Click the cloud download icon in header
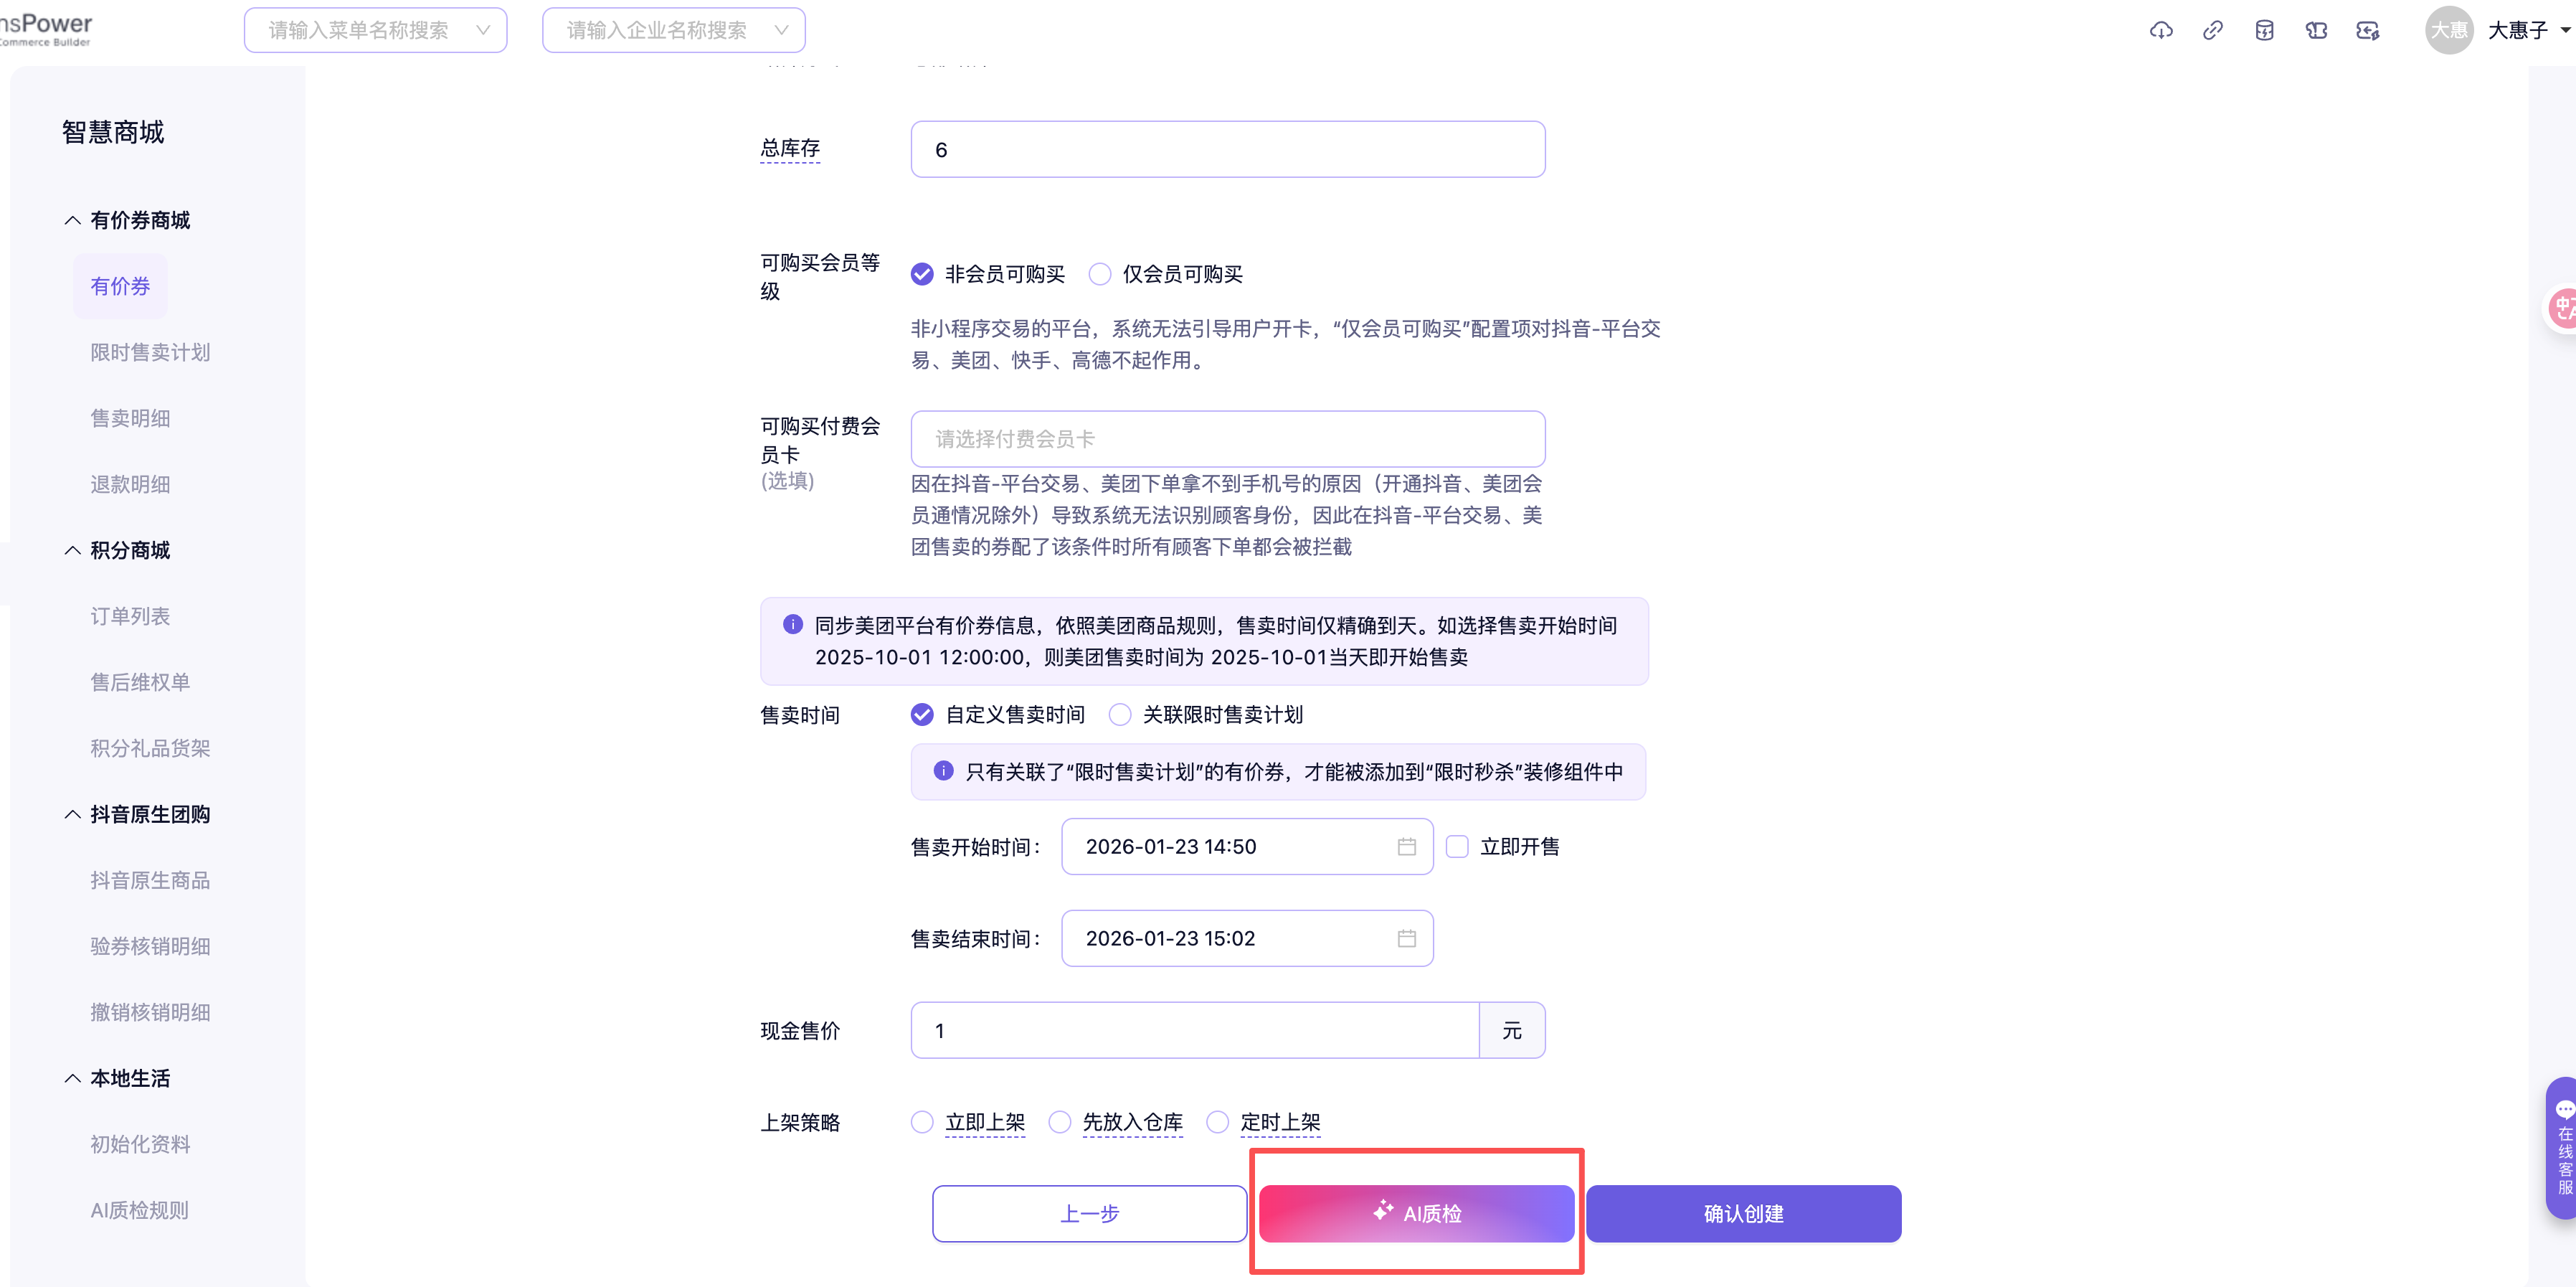This screenshot has width=2576, height=1287. [2160, 31]
